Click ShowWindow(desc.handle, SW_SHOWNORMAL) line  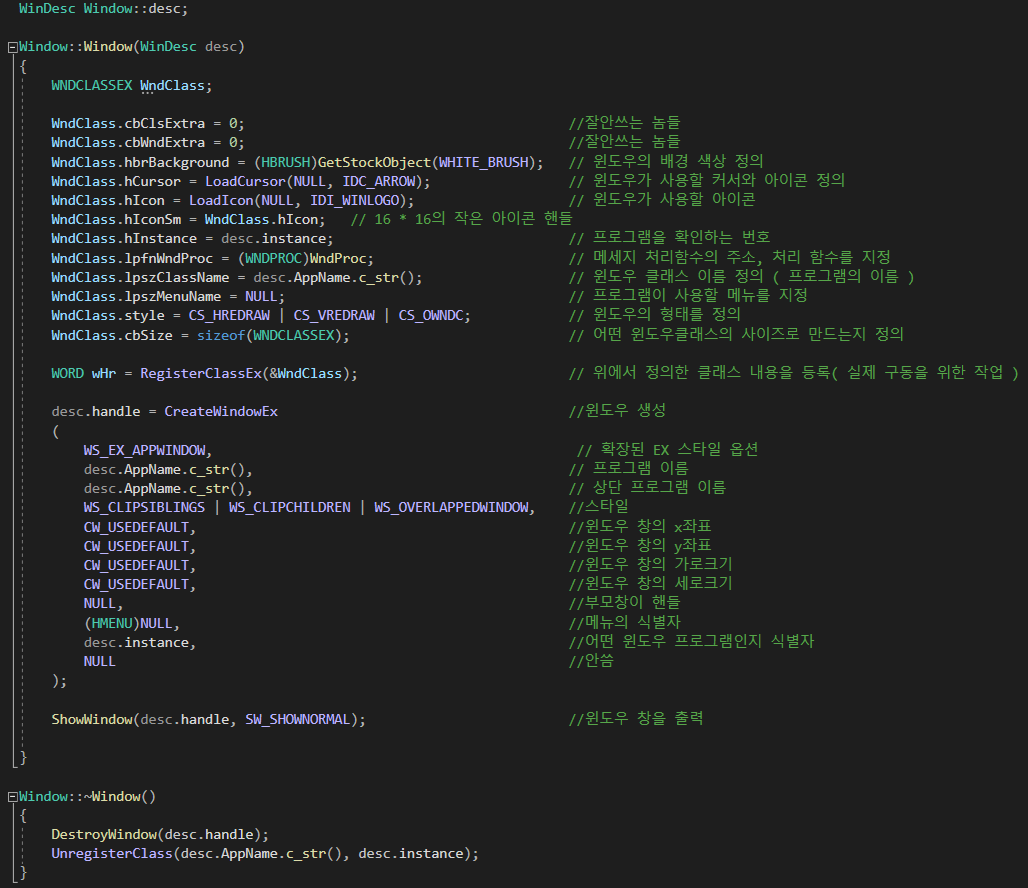click(208, 719)
